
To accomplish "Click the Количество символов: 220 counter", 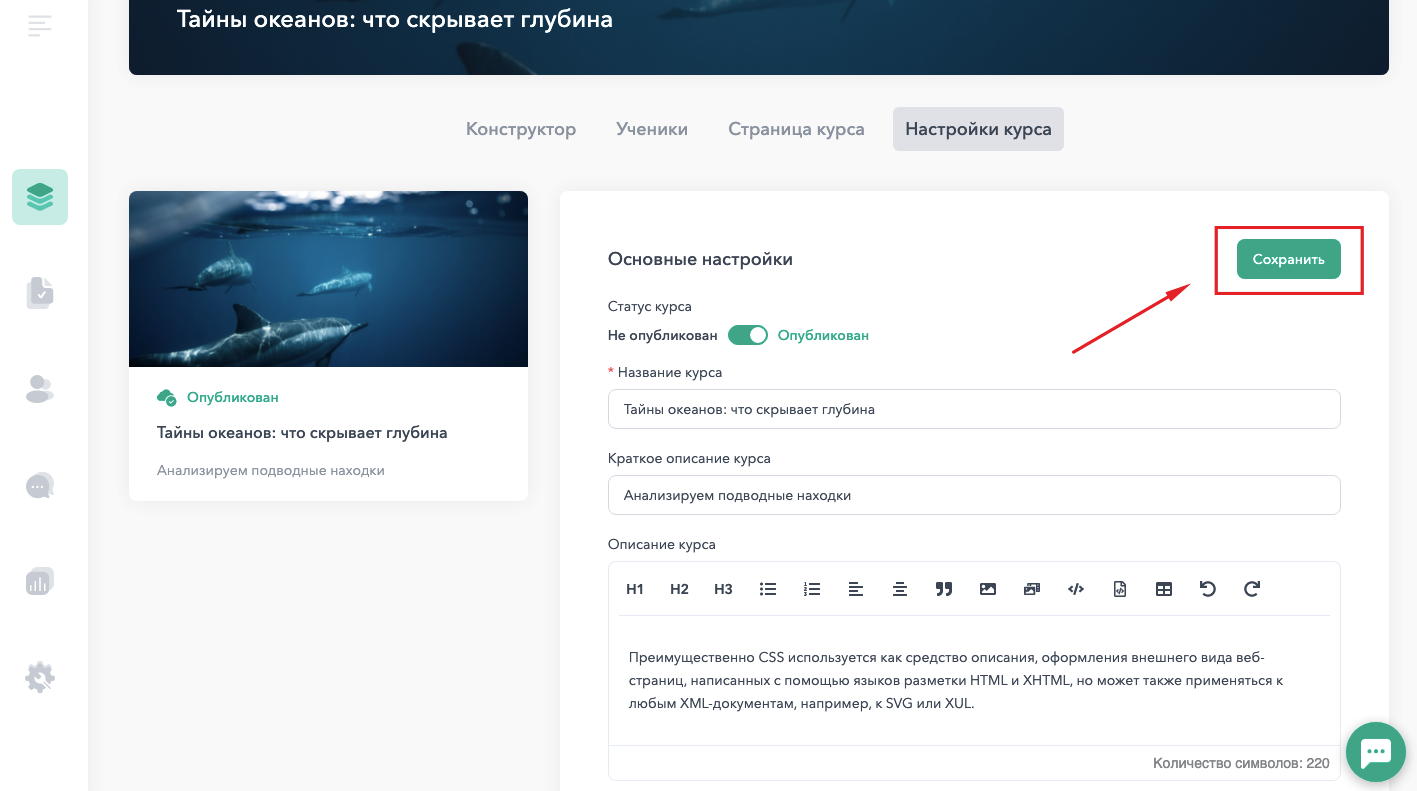I will point(1241,763).
